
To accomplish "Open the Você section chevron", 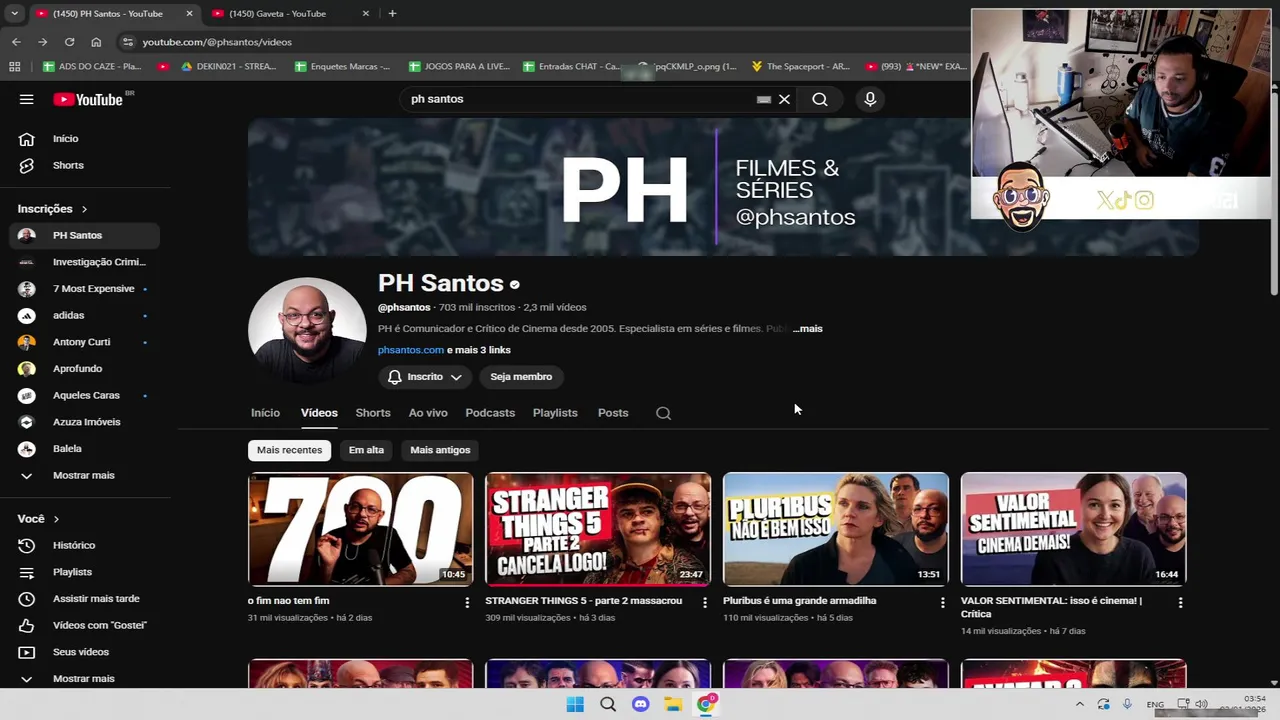I will point(56,519).
